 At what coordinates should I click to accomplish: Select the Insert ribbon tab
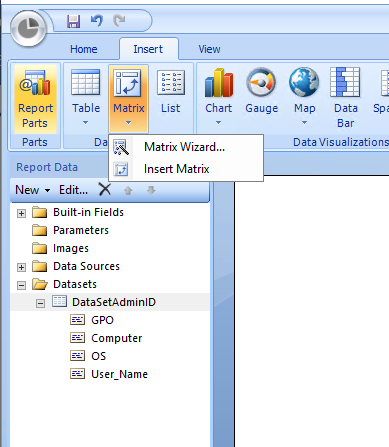[148, 49]
